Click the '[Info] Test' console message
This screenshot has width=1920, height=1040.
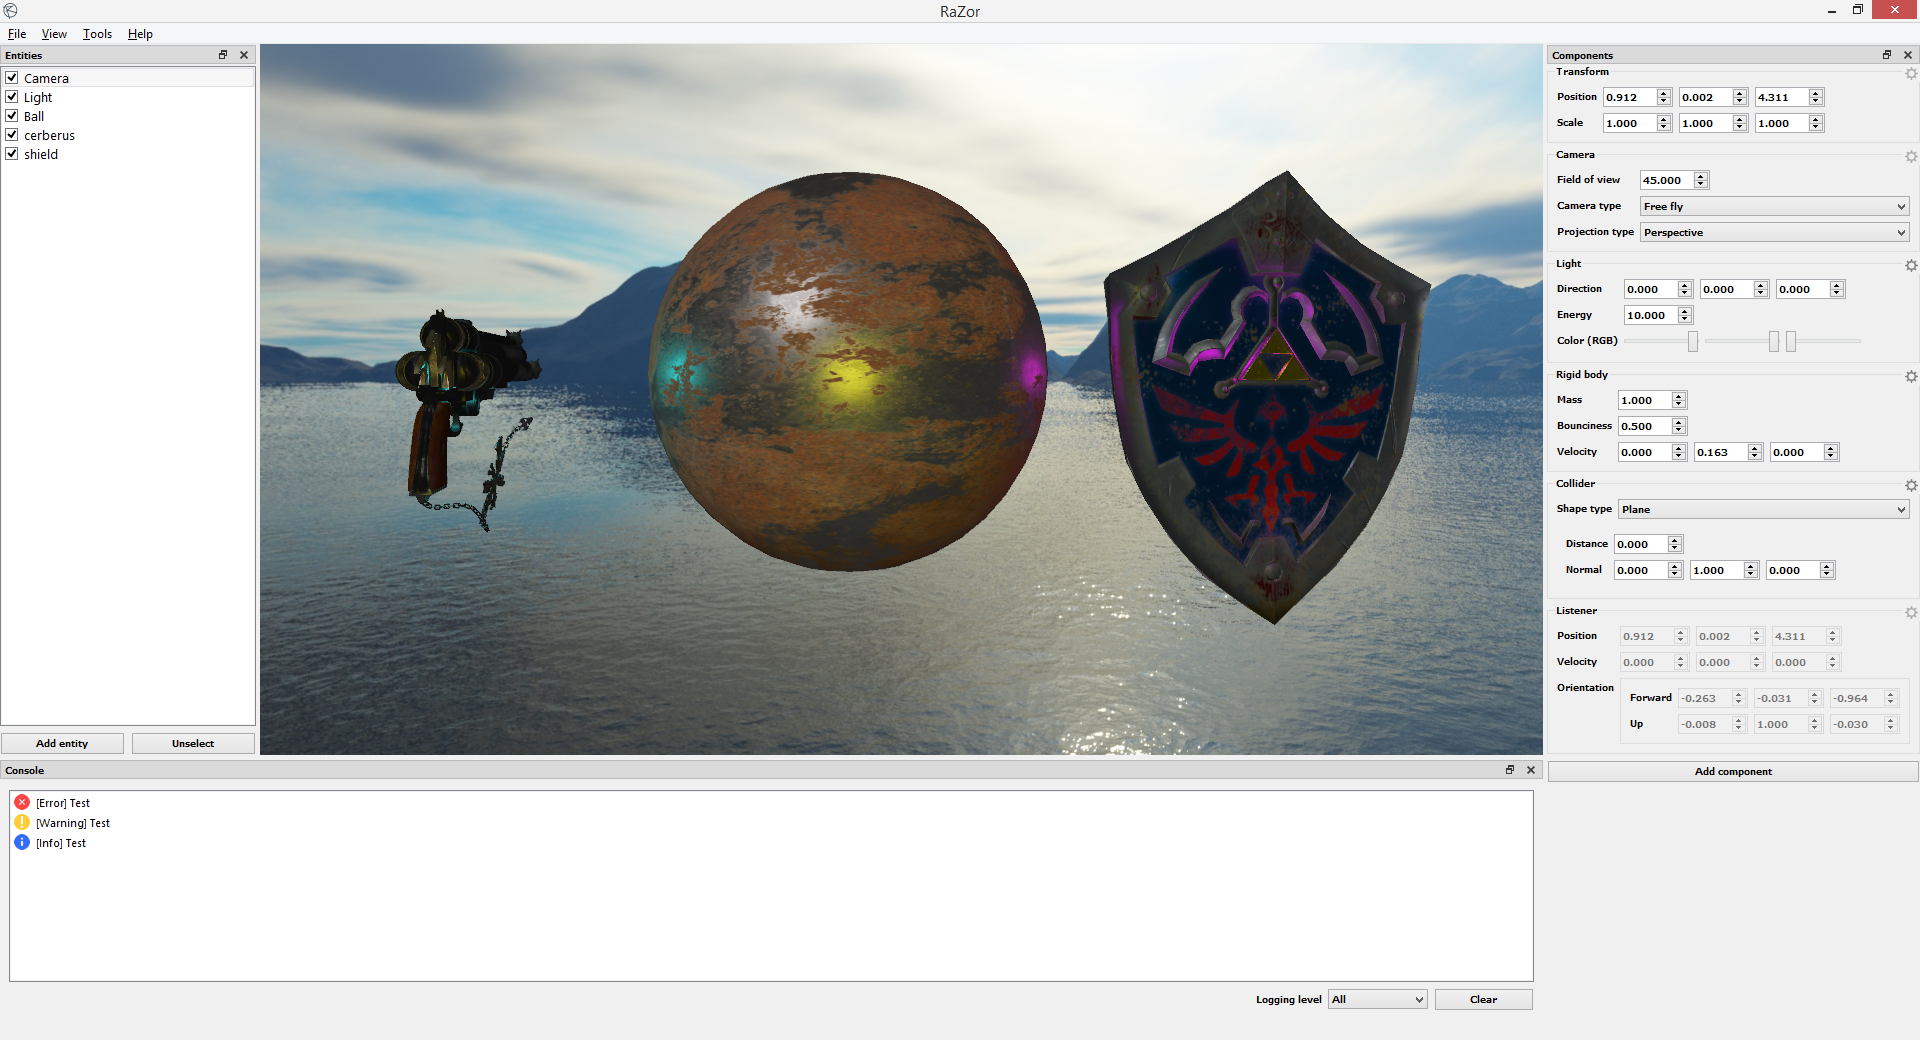[61, 843]
